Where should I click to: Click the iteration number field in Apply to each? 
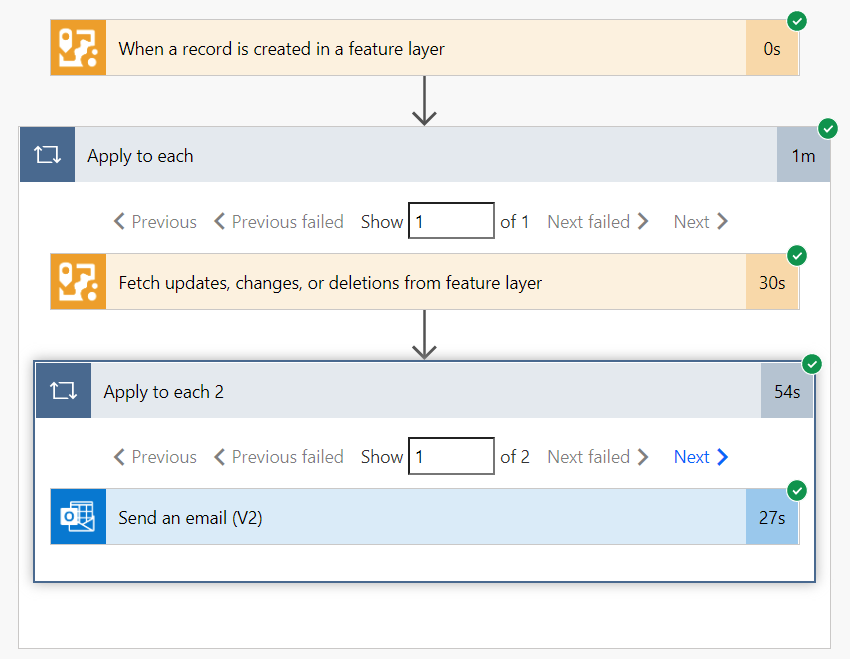pyautogui.click(x=451, y=222)
